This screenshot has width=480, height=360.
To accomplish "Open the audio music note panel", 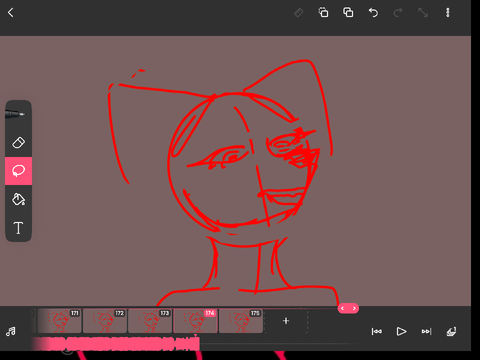I will pyautogui.click(x=11, y=331).
